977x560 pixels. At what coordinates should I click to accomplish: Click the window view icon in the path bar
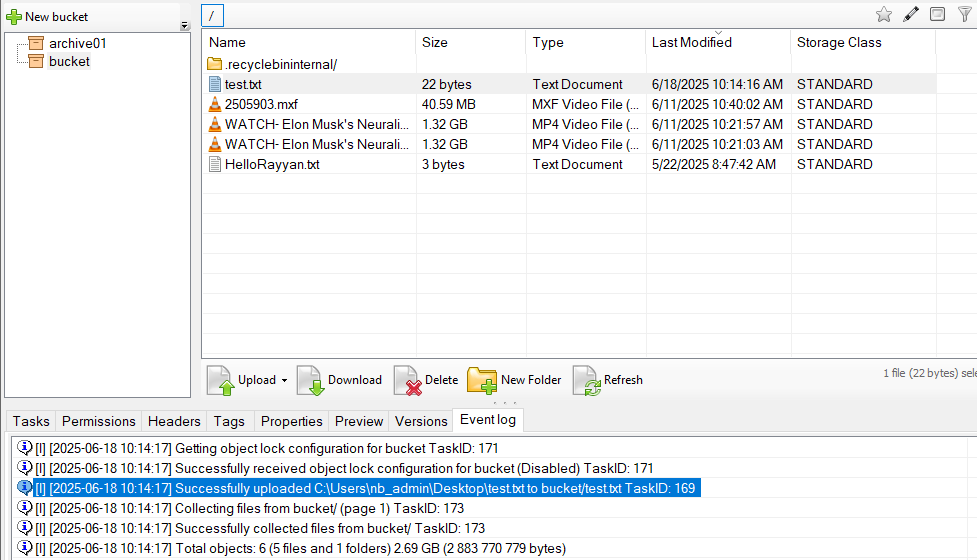937,14
